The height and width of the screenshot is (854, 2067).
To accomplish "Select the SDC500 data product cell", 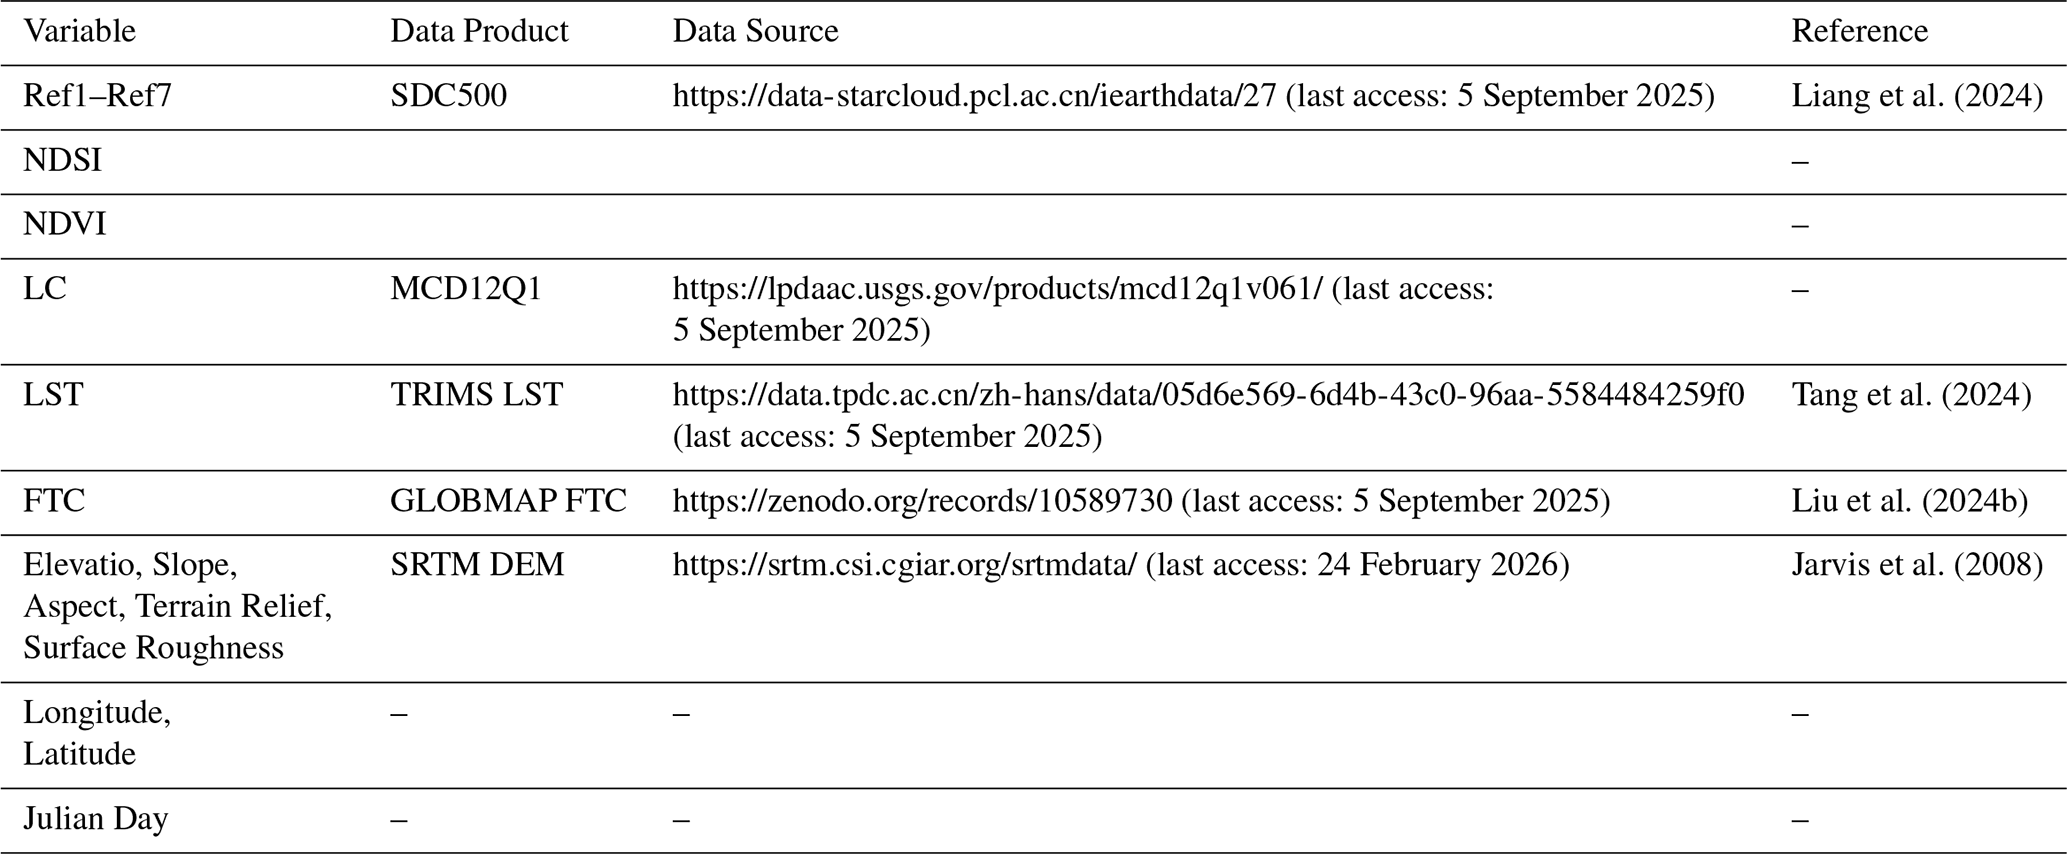I will point(448,96).
